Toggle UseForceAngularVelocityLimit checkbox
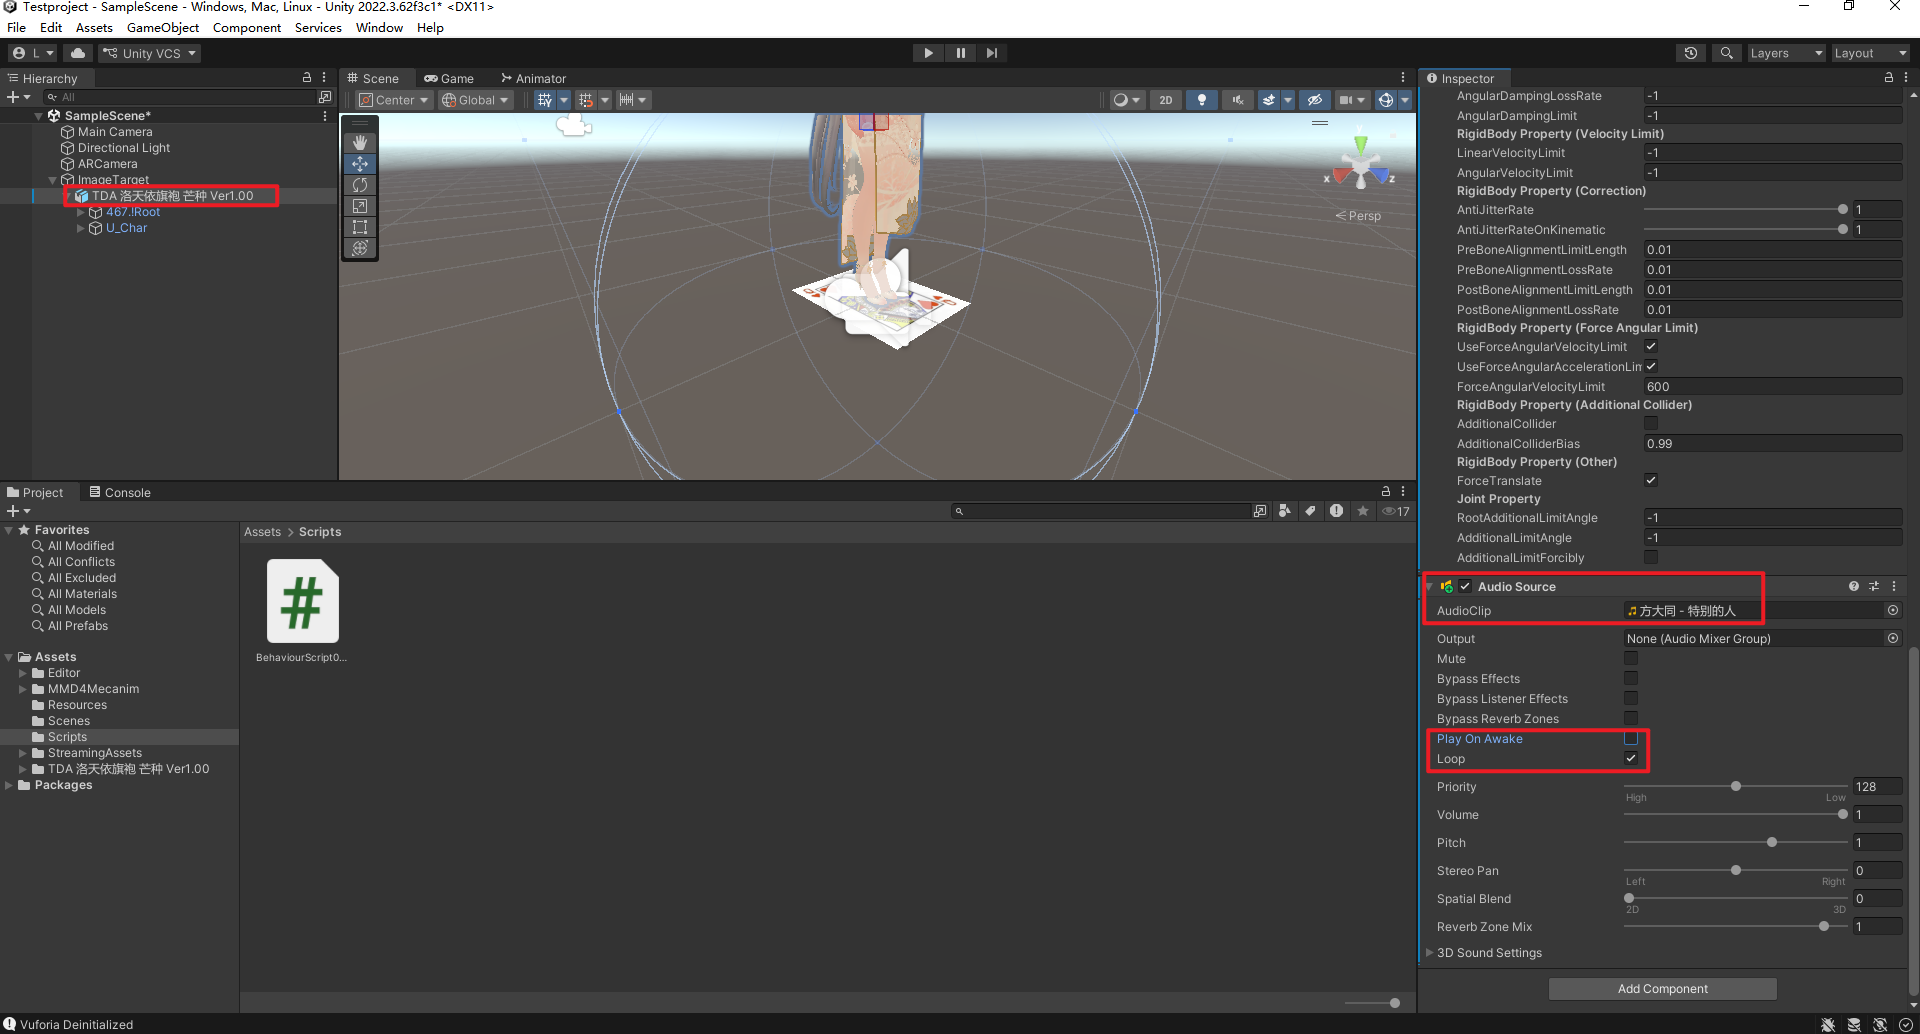Screen dimensions: 1920x1034 click(1651, 346)
